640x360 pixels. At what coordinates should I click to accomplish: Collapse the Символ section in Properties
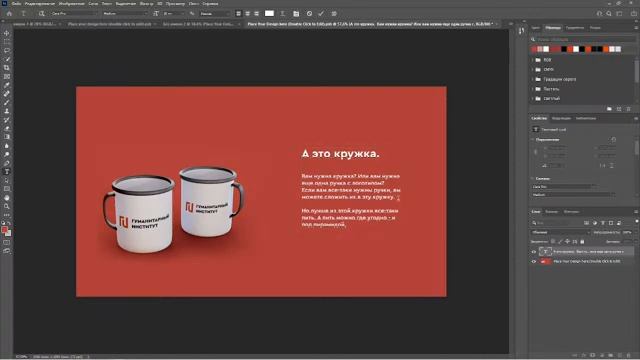point(533,178)
